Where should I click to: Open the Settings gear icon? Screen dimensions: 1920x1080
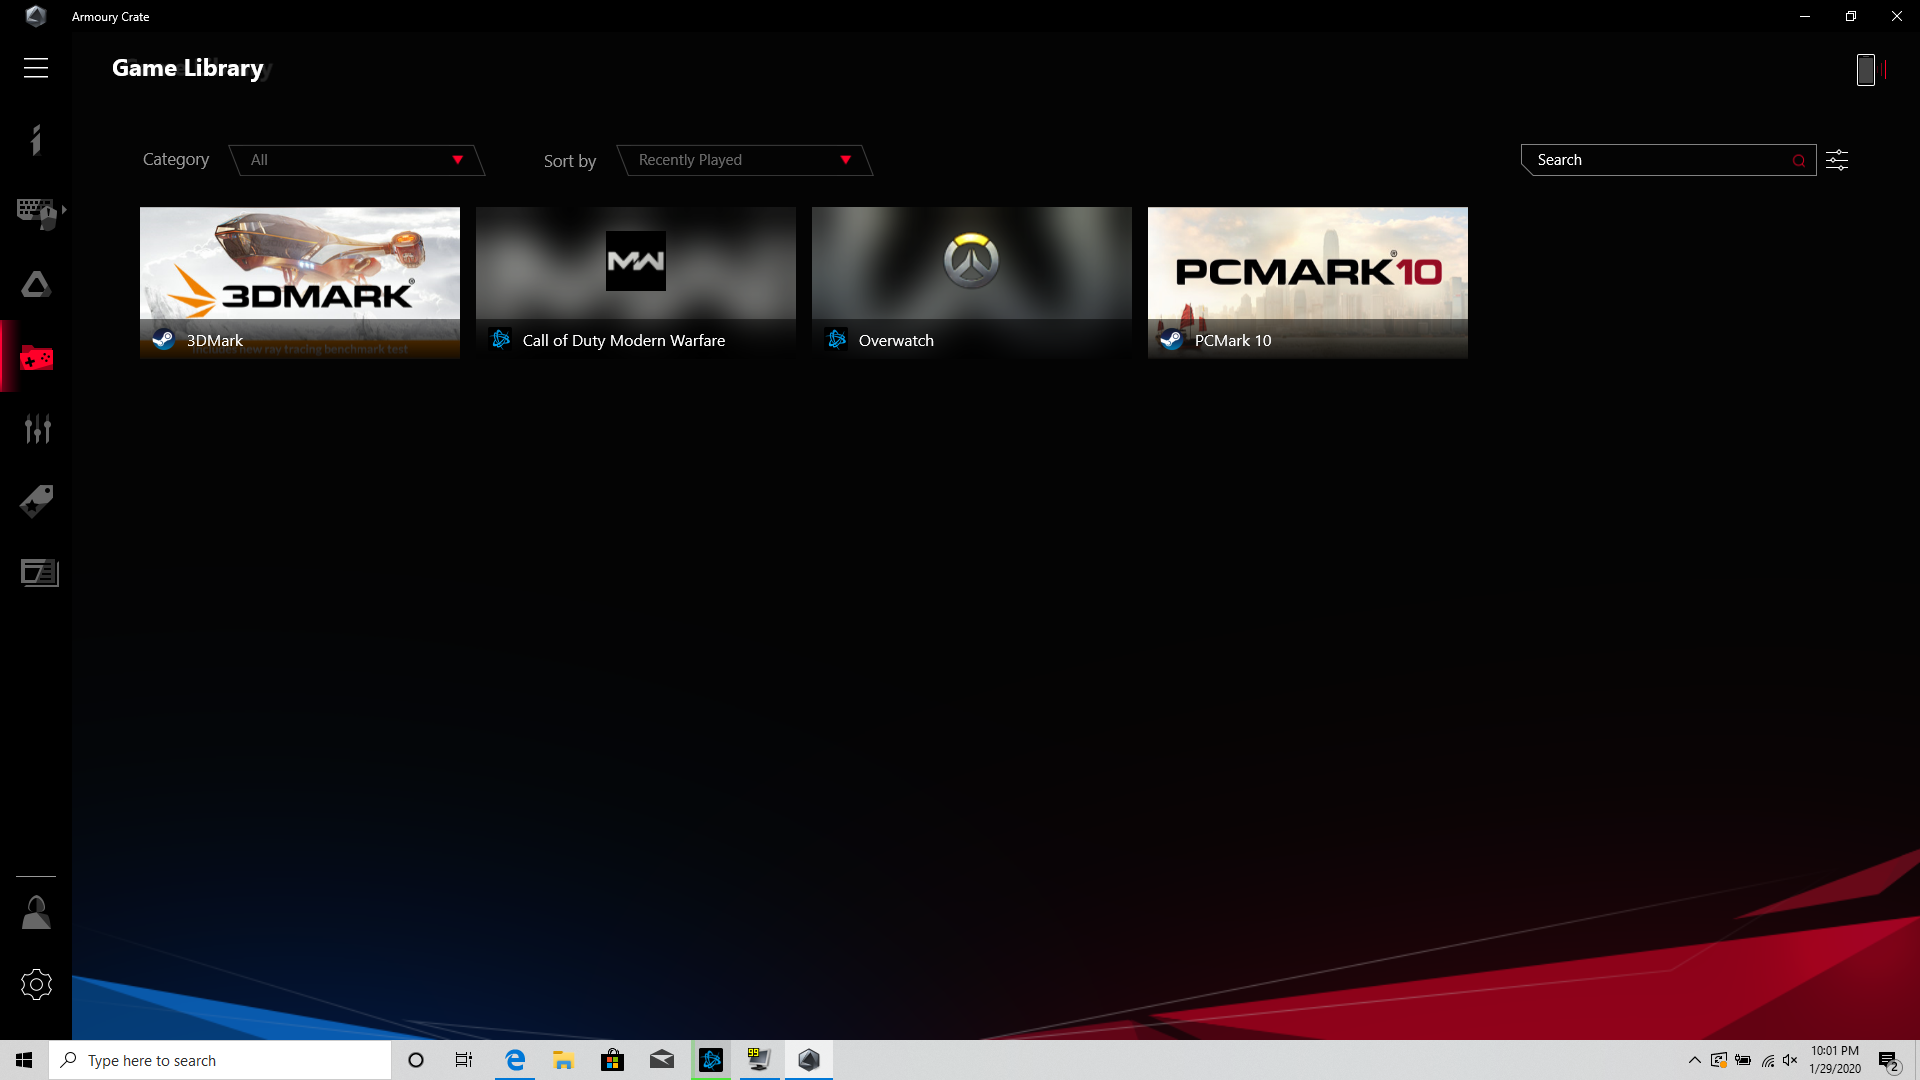tap(36, 984)
